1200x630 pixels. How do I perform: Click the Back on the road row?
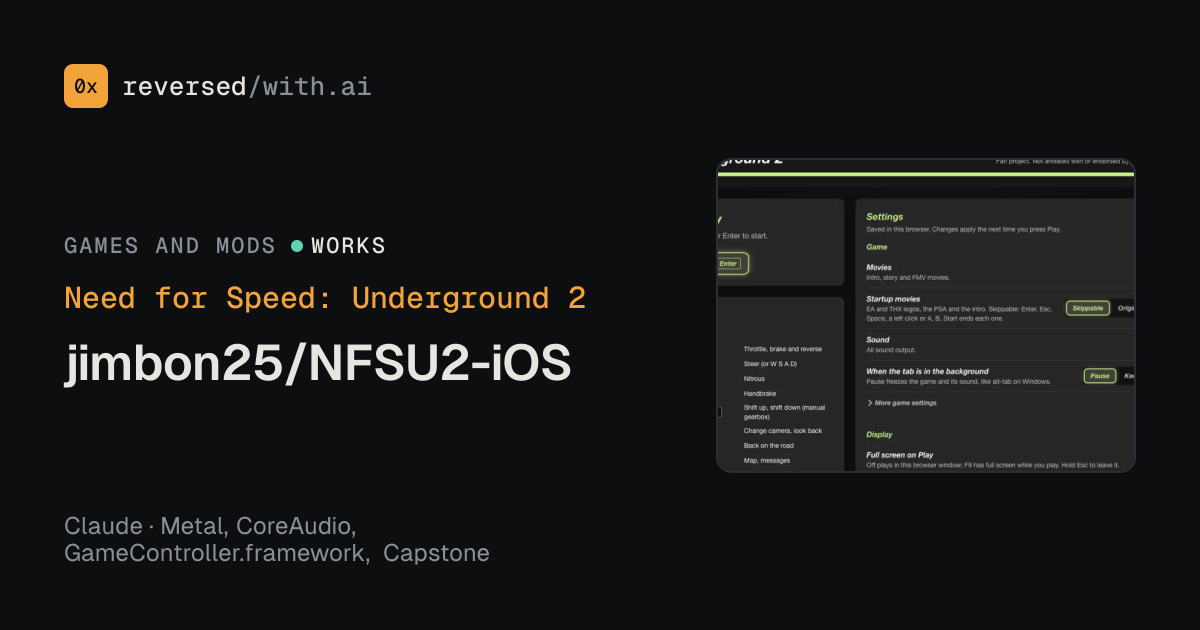[x=768, y=445]
